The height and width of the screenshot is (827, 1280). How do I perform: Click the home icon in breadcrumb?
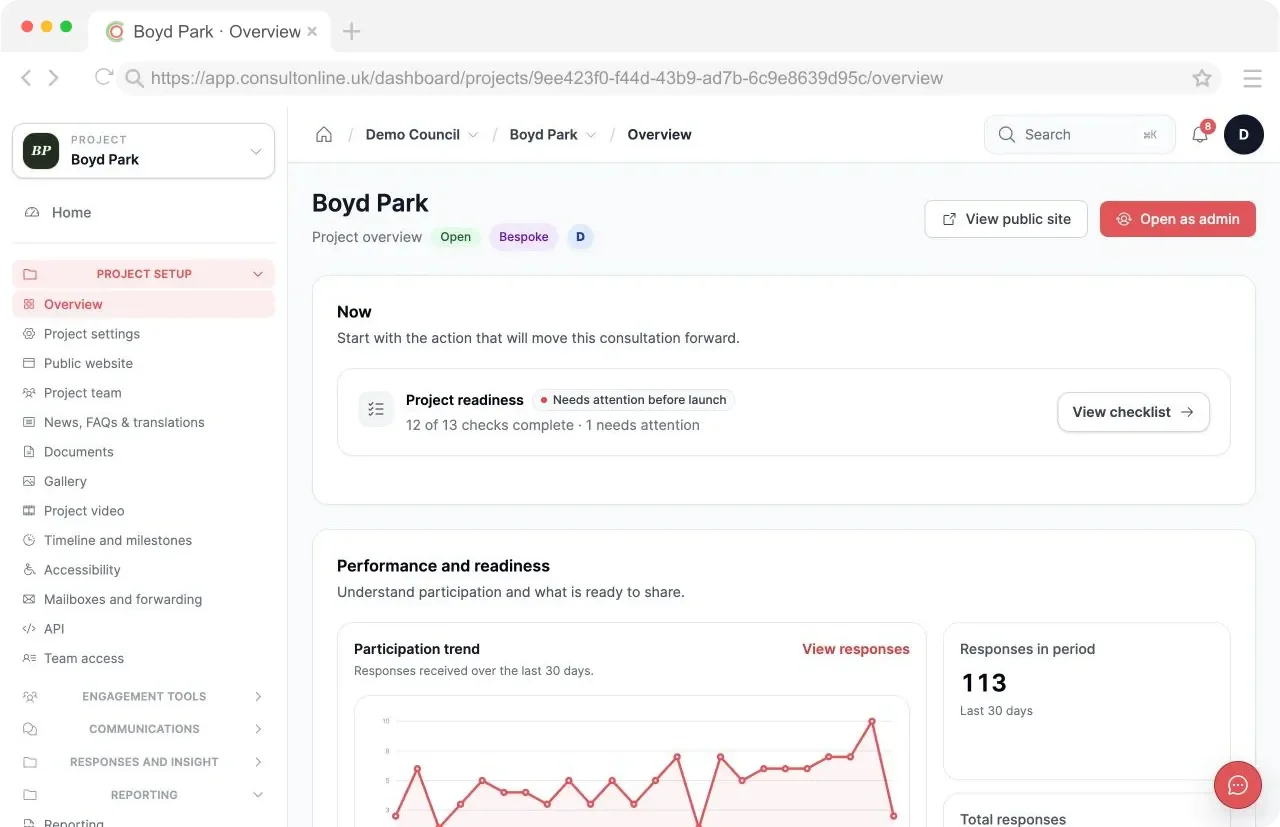click(324, 135)
